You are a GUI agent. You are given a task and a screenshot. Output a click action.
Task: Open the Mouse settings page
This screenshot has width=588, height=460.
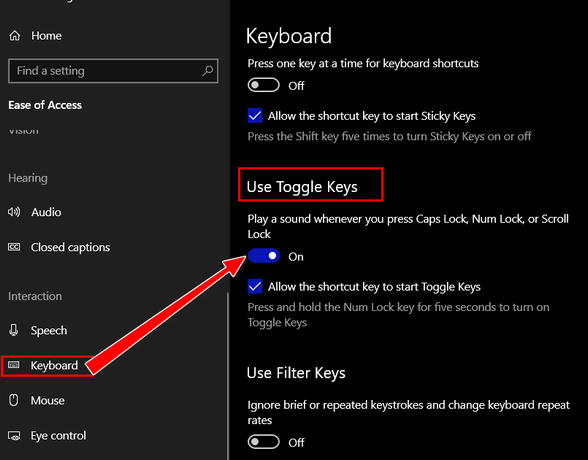pos(47,400)
